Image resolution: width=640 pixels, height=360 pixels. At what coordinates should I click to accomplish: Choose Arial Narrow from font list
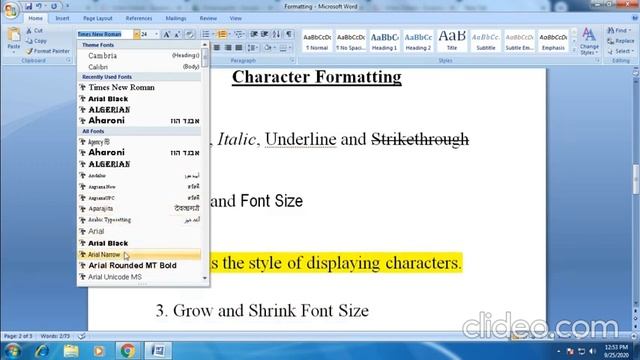pyautogui.click(x=139, y=254)
